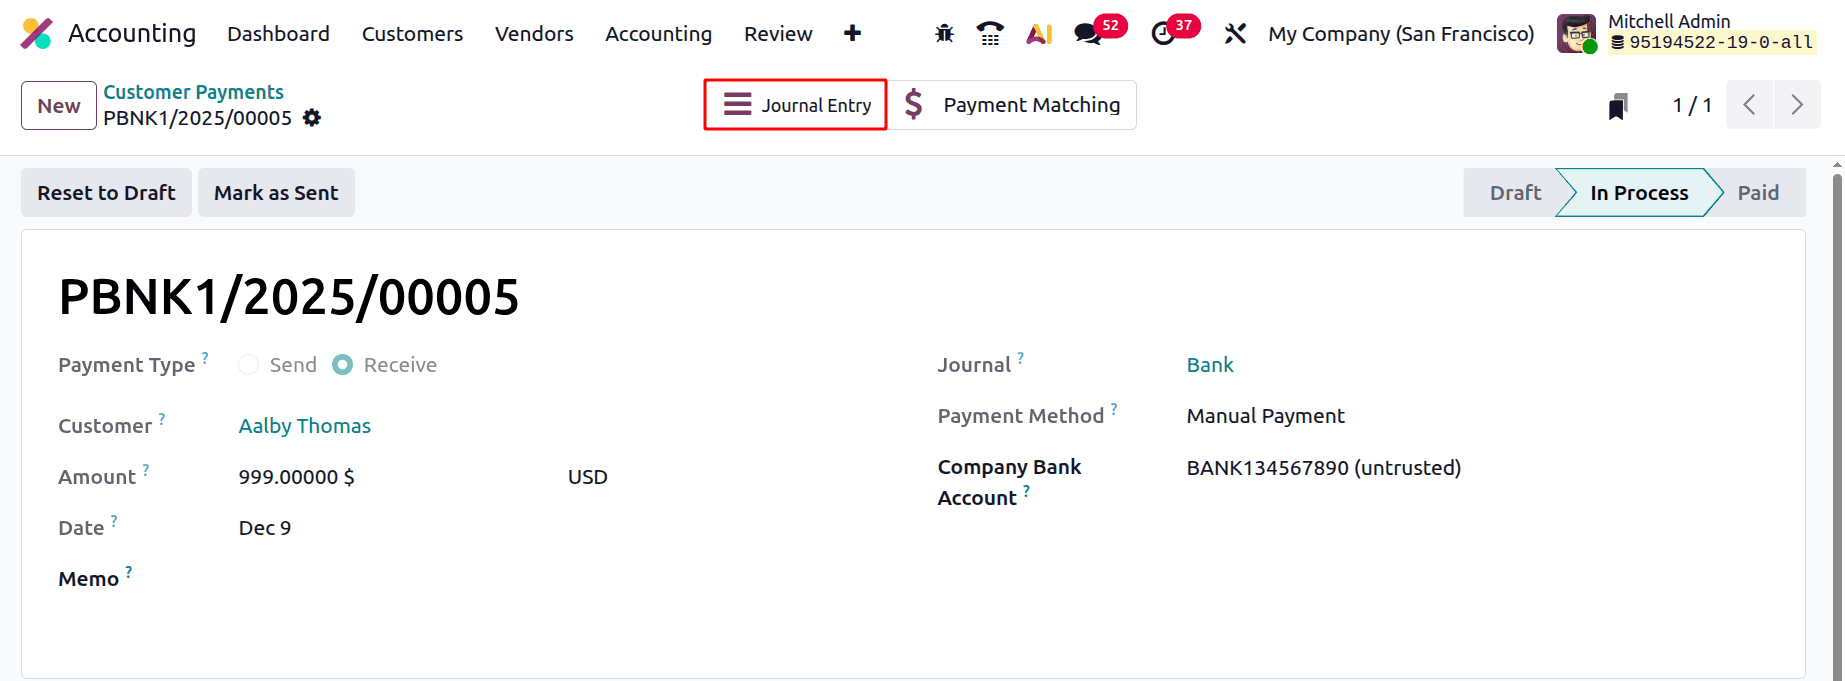The height and width of the screenshot is (681, 1845).
Task: Click help tooltip next to Amount label
Action: coord(146,469)
